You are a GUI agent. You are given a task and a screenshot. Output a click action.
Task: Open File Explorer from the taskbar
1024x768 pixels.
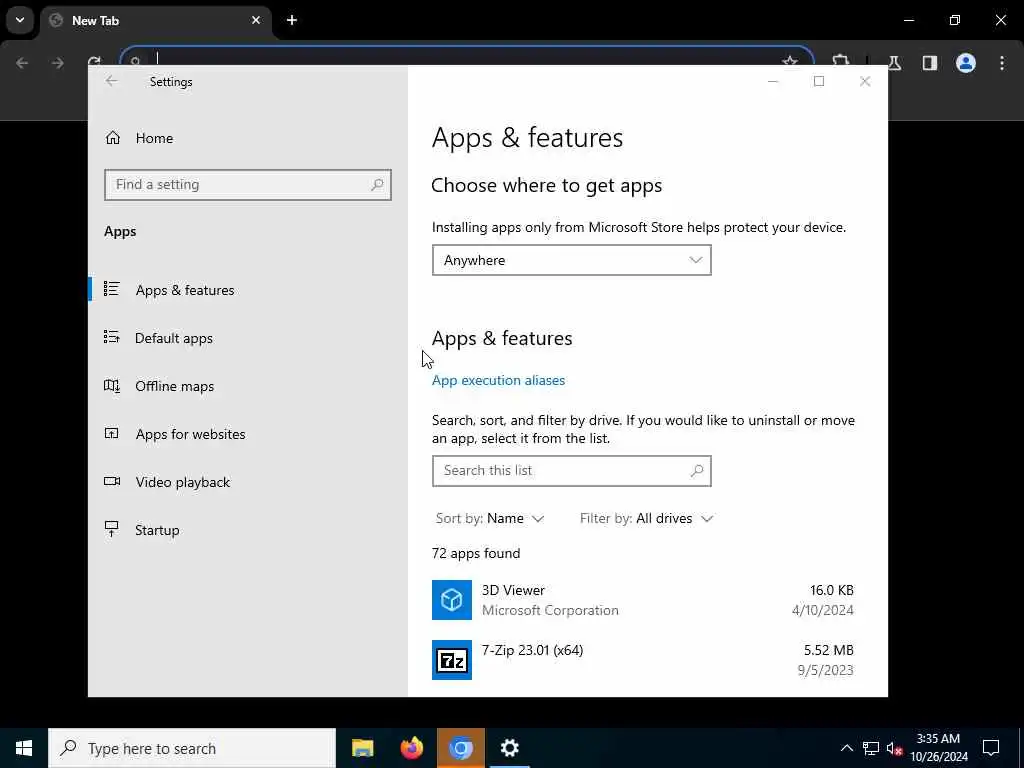point(362,748)
